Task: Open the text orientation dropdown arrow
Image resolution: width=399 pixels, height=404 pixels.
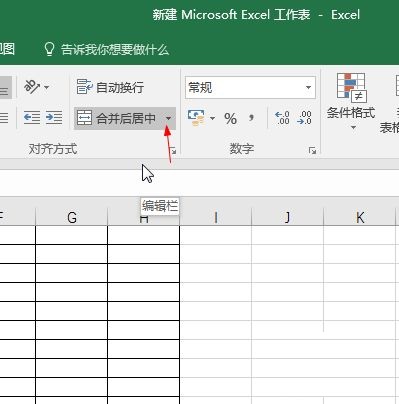Action: [47, 87]
